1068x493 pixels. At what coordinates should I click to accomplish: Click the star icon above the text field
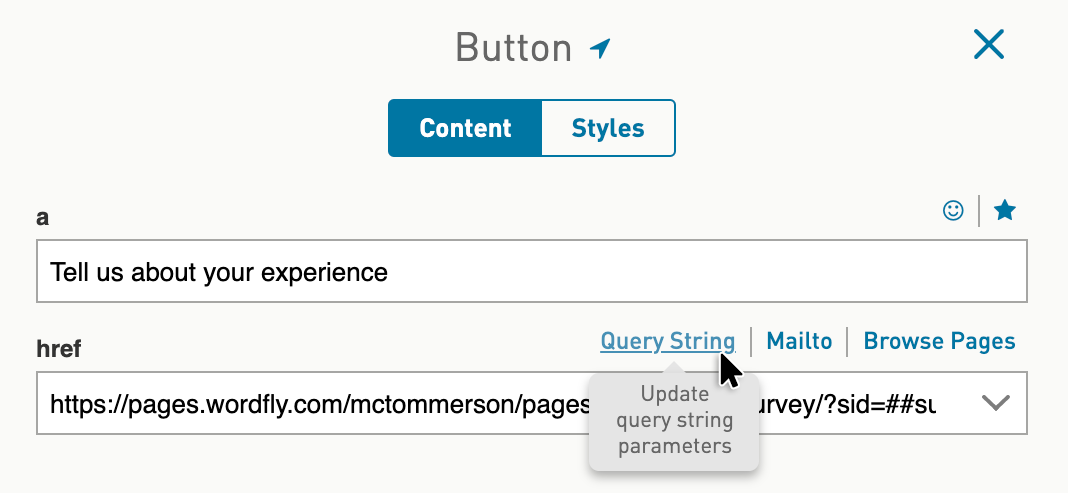[x=1005, y=210]
